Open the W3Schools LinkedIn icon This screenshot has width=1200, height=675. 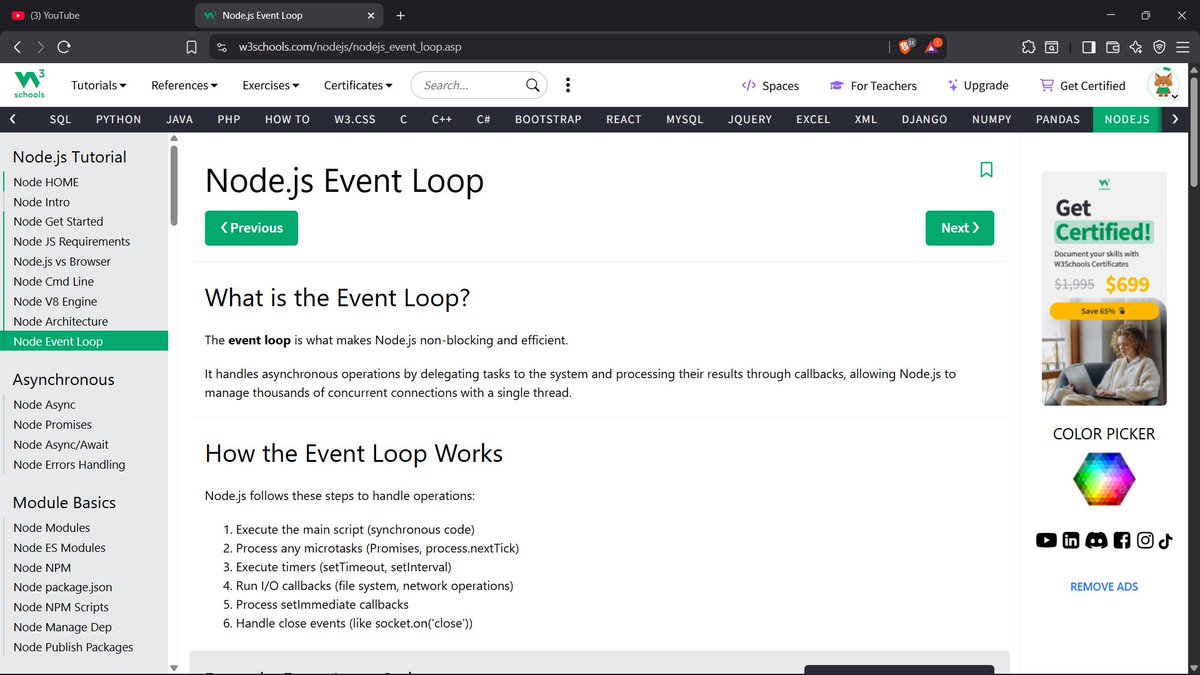click(1071, 540)
